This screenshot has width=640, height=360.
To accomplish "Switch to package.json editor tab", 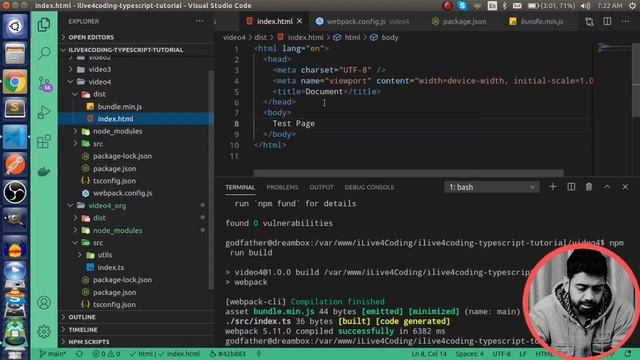I will pyautogui.click(x=459, y=21).
